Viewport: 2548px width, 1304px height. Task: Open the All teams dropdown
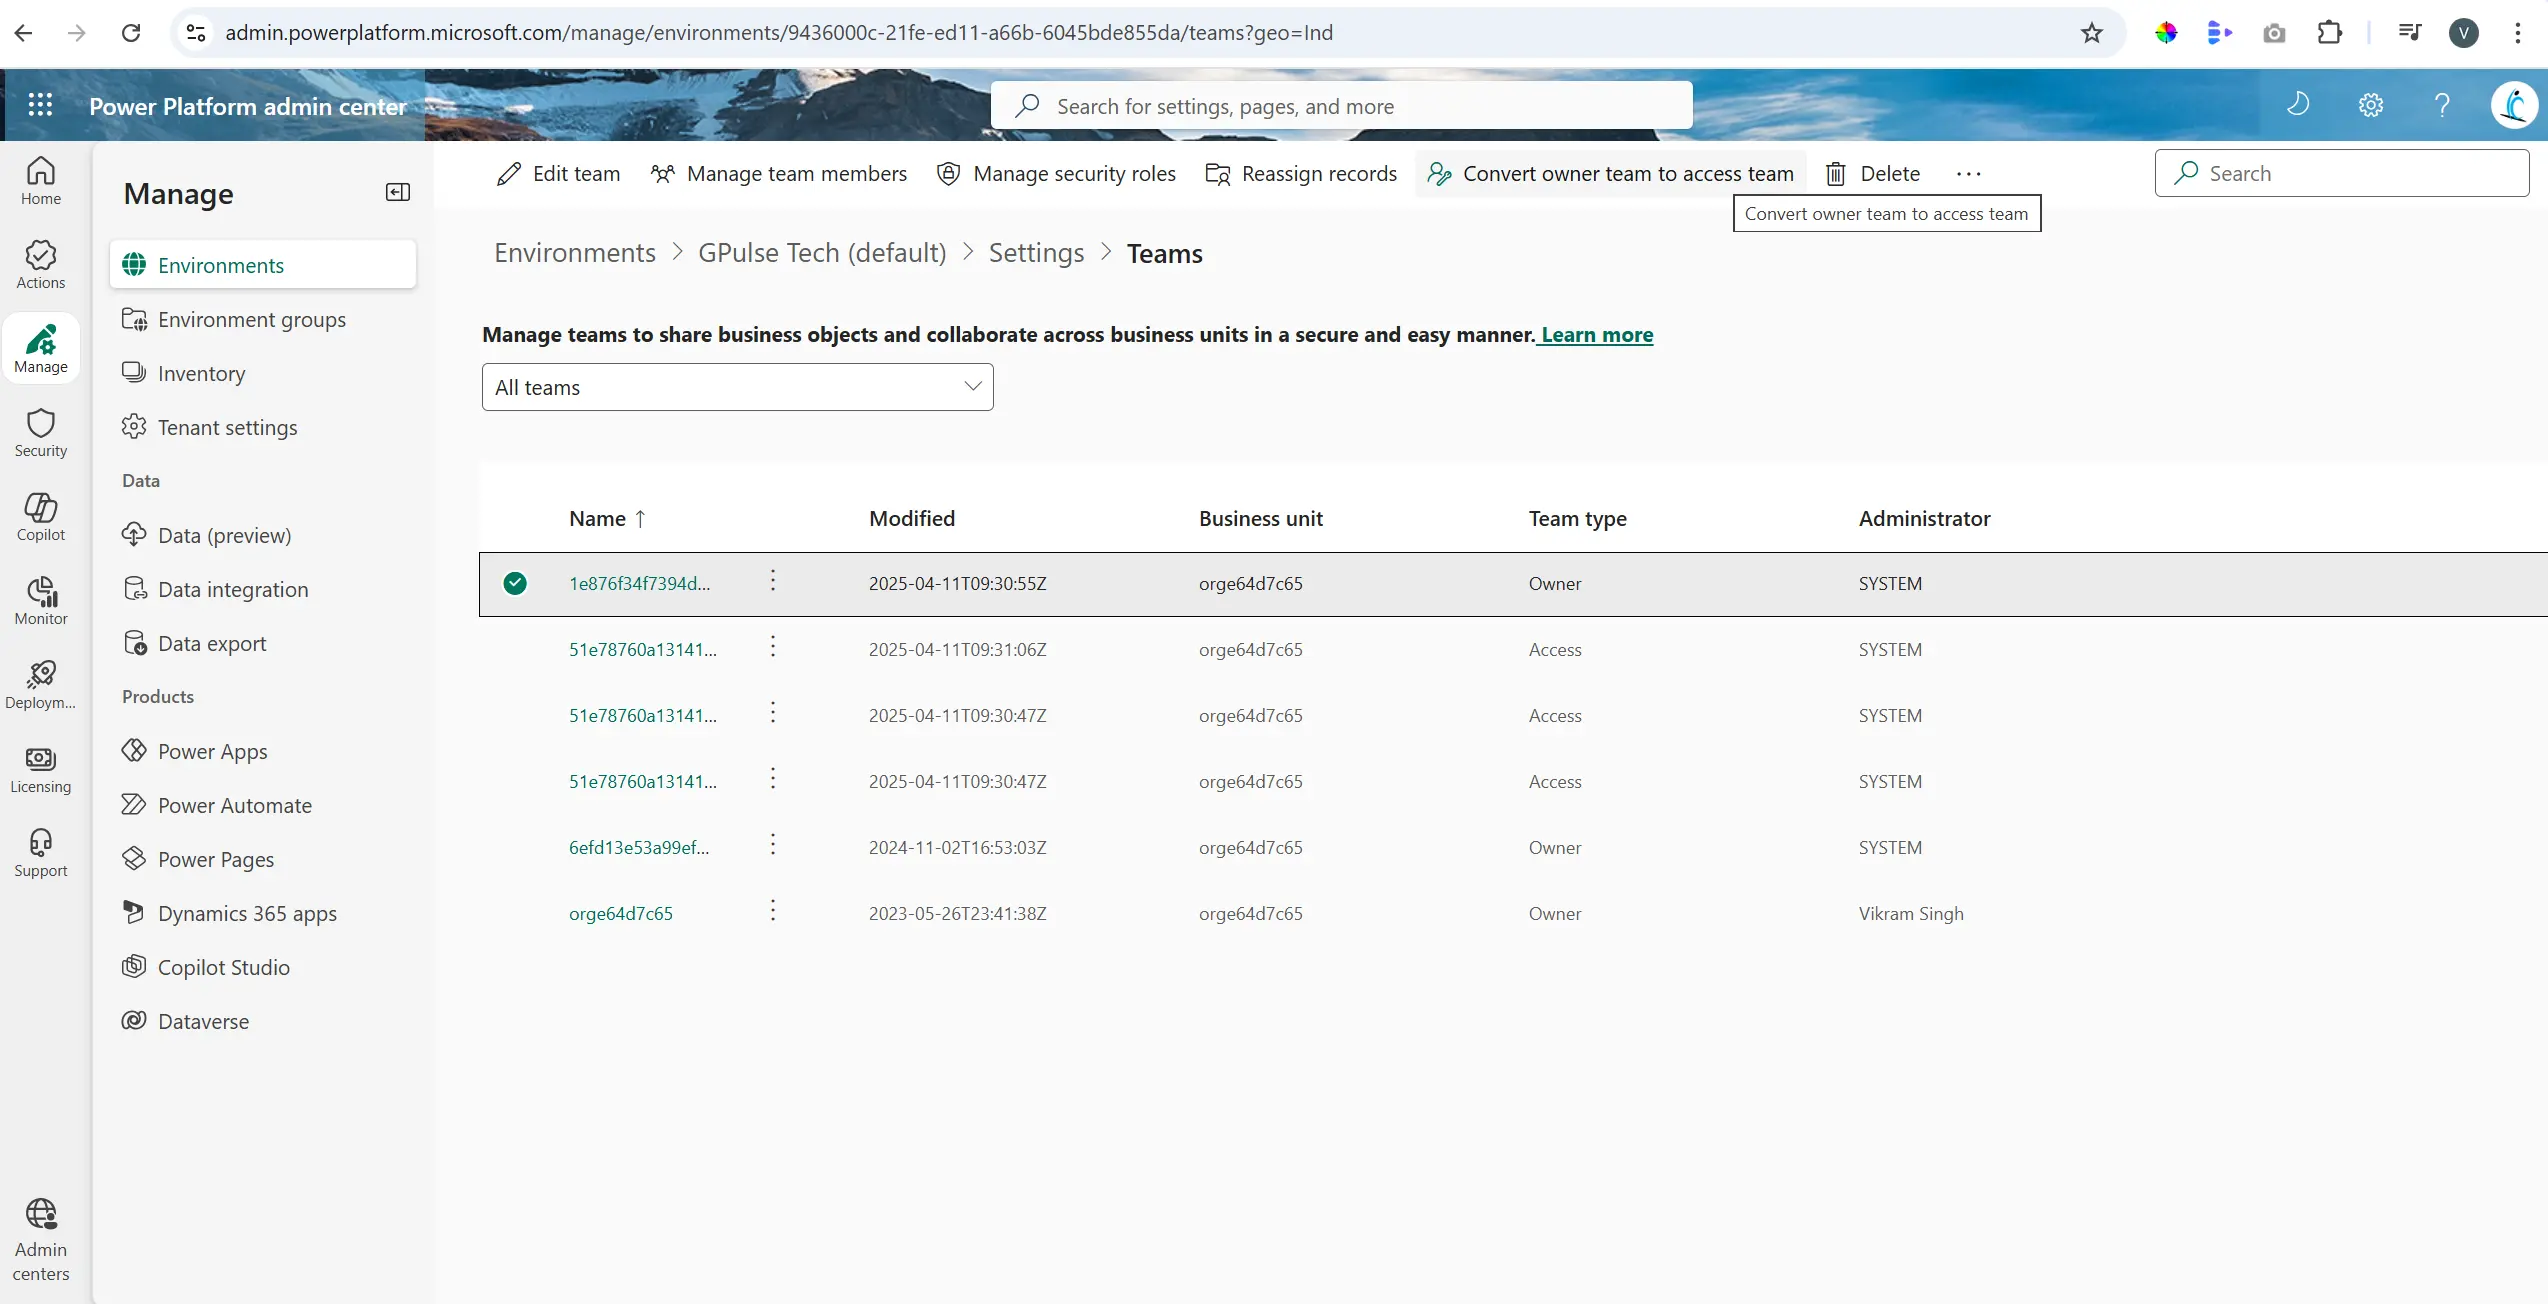[x=737, y=387]
